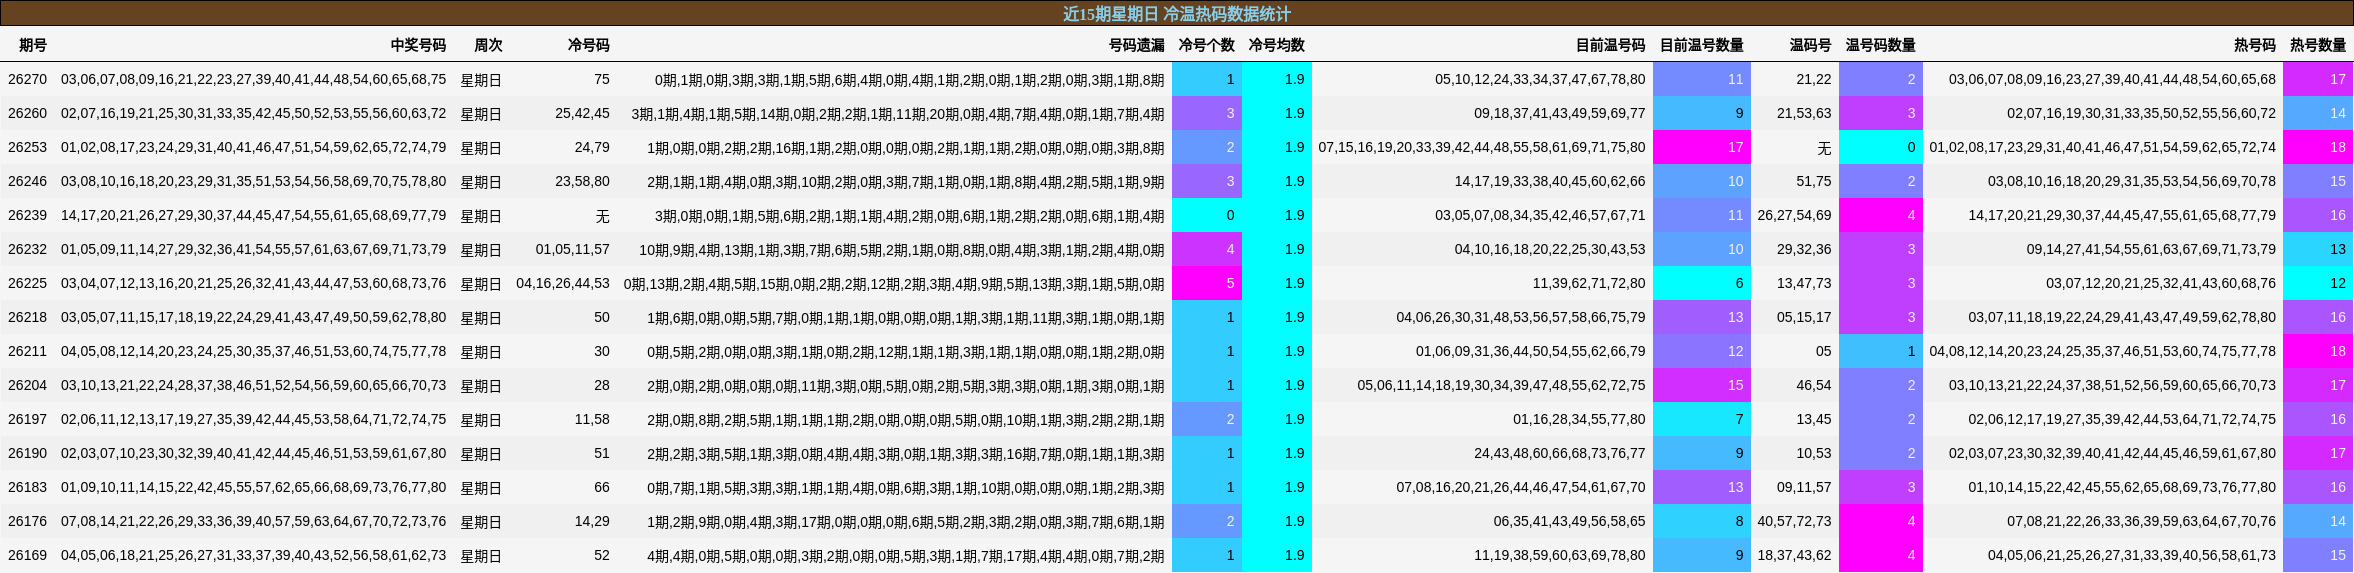Select warm code cell 29,32,36
This screenshot has height=573, width=2354.
[x=1804, y=249]
